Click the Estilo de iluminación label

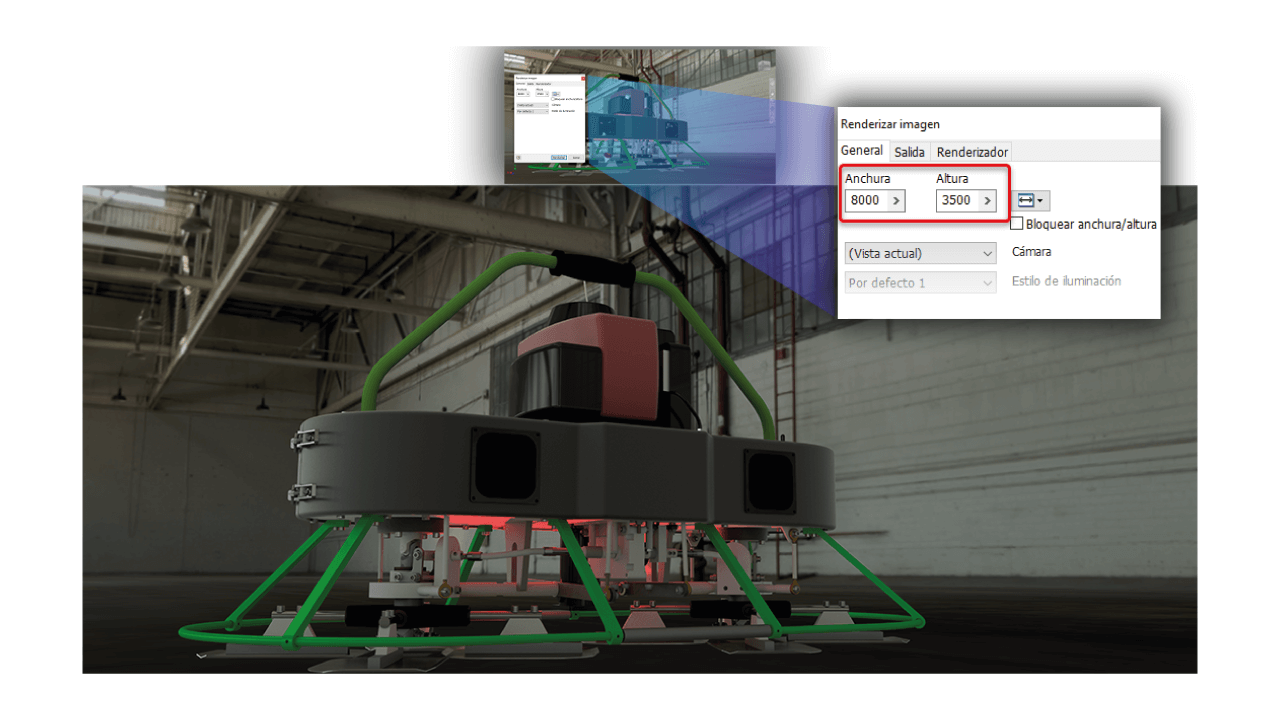point(1066,281)
